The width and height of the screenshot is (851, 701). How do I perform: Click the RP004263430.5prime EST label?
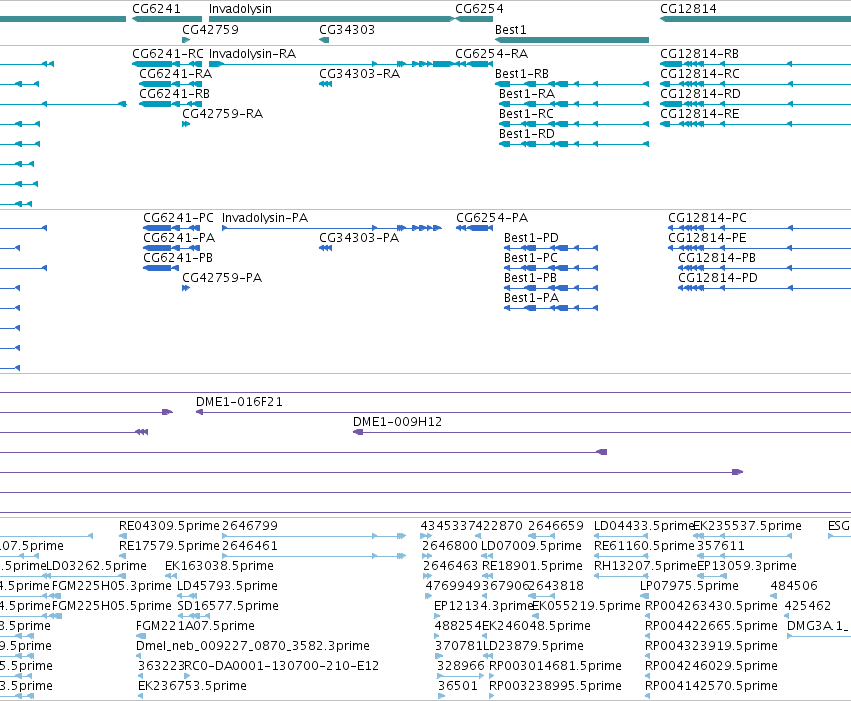[712, 607]
